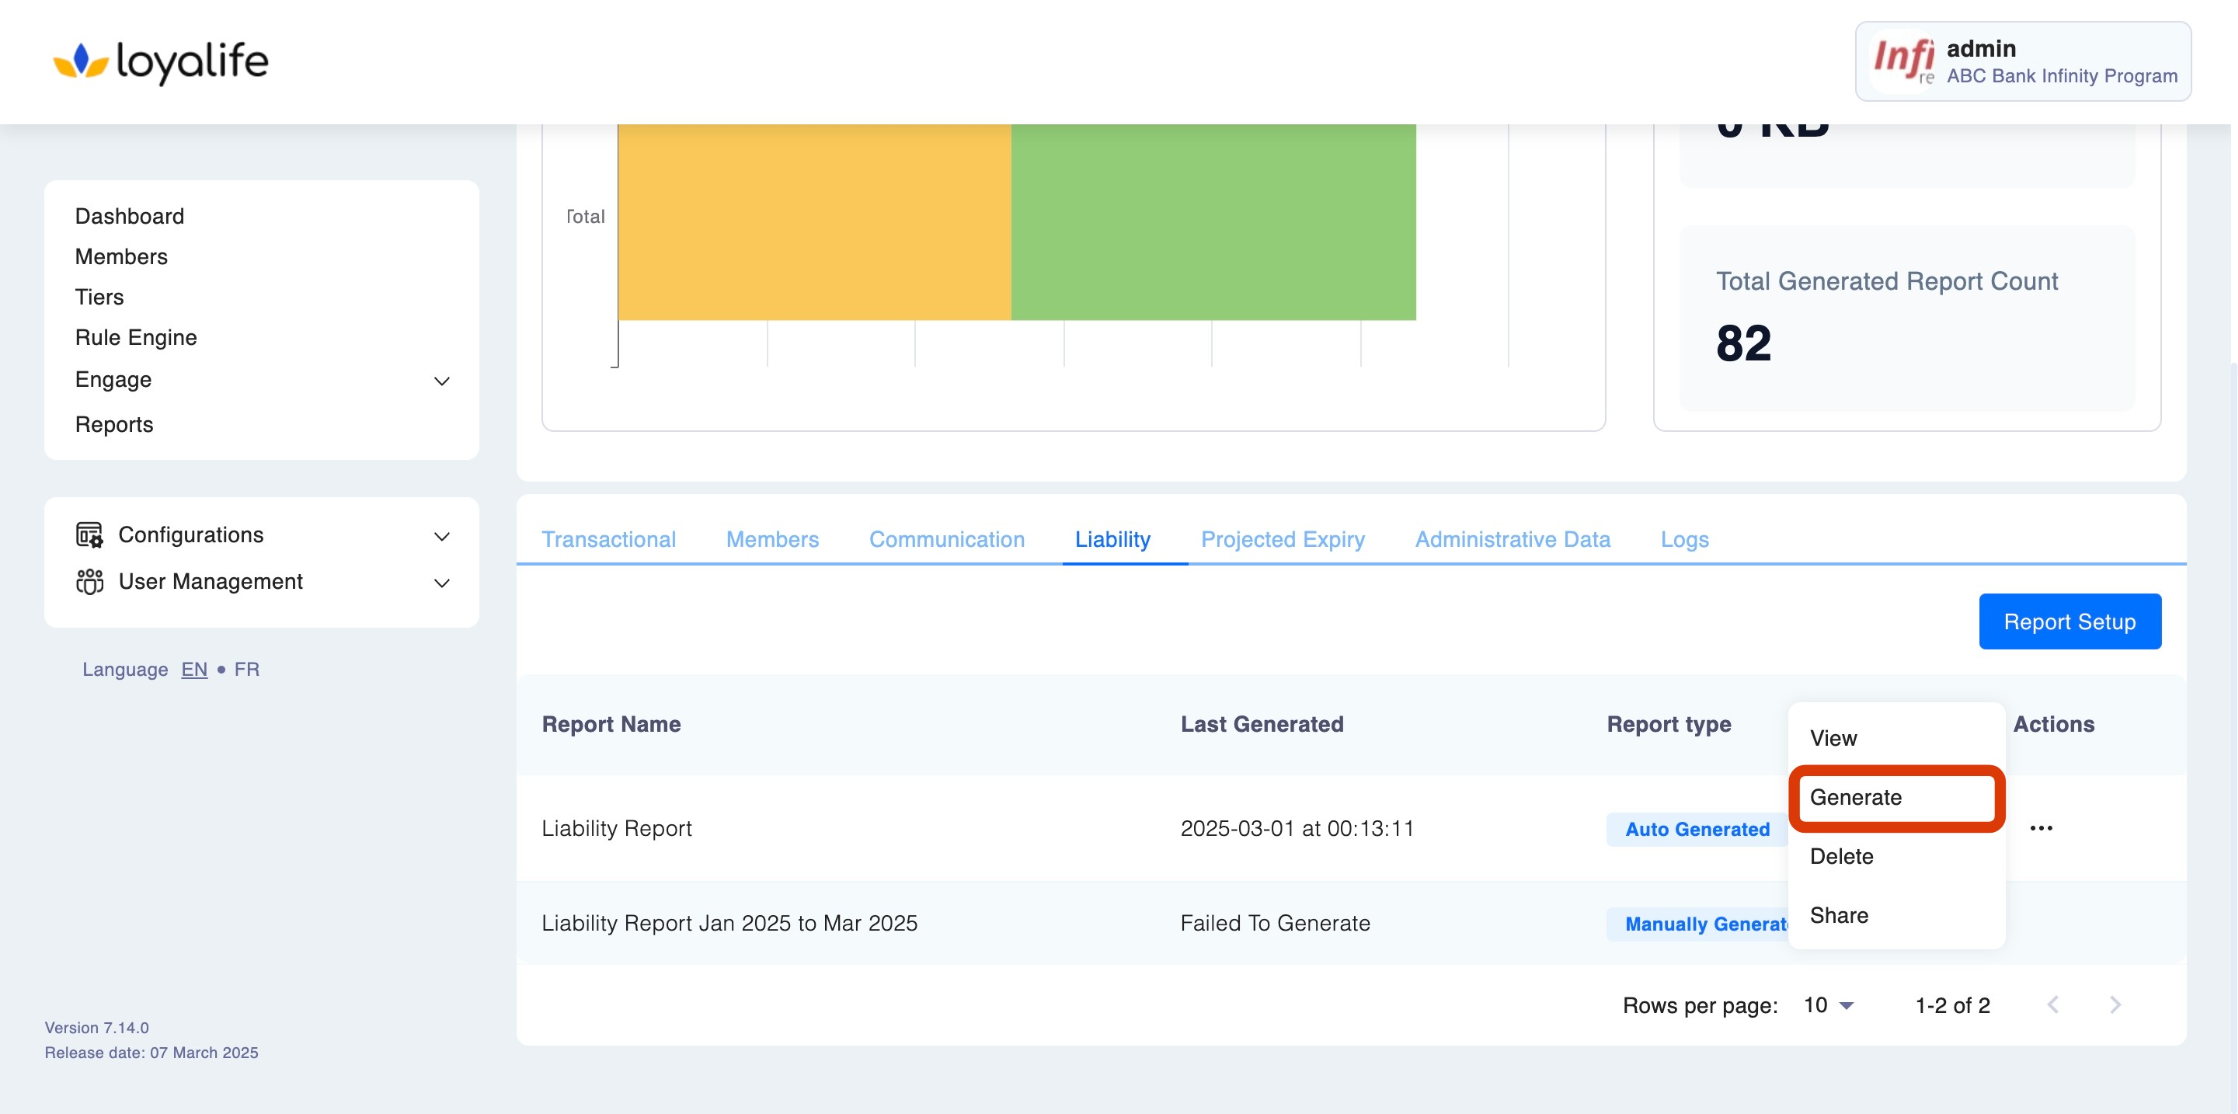This screenshot has width=2238, height=1114.
Task: Expand the Engage menu chevron
Action: (441, 381)
